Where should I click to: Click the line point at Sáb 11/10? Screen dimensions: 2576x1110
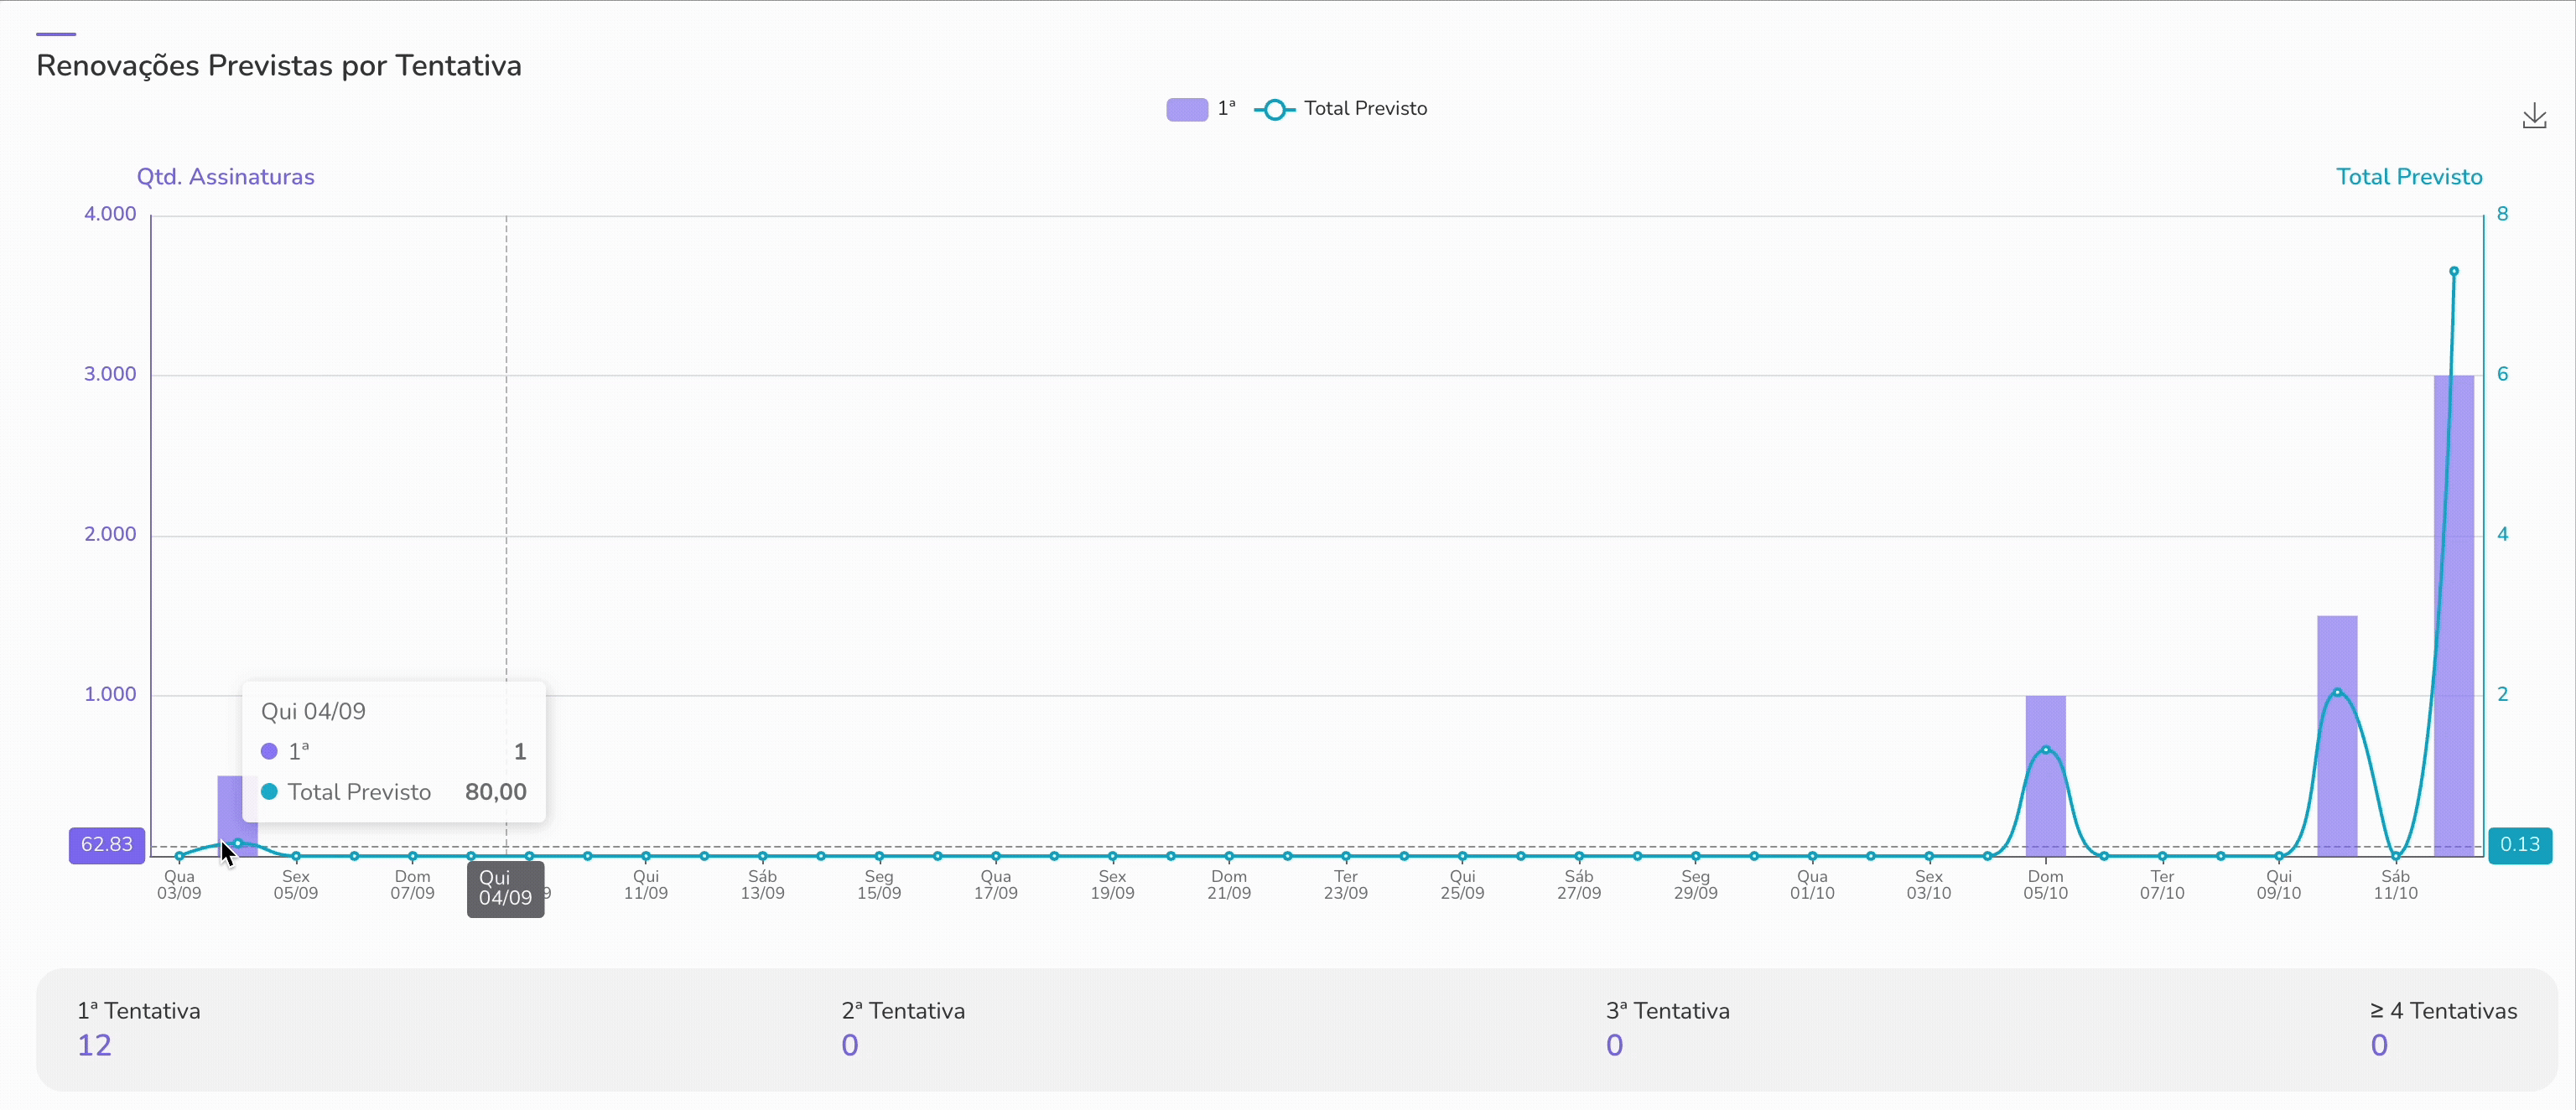coord(2395,856)
